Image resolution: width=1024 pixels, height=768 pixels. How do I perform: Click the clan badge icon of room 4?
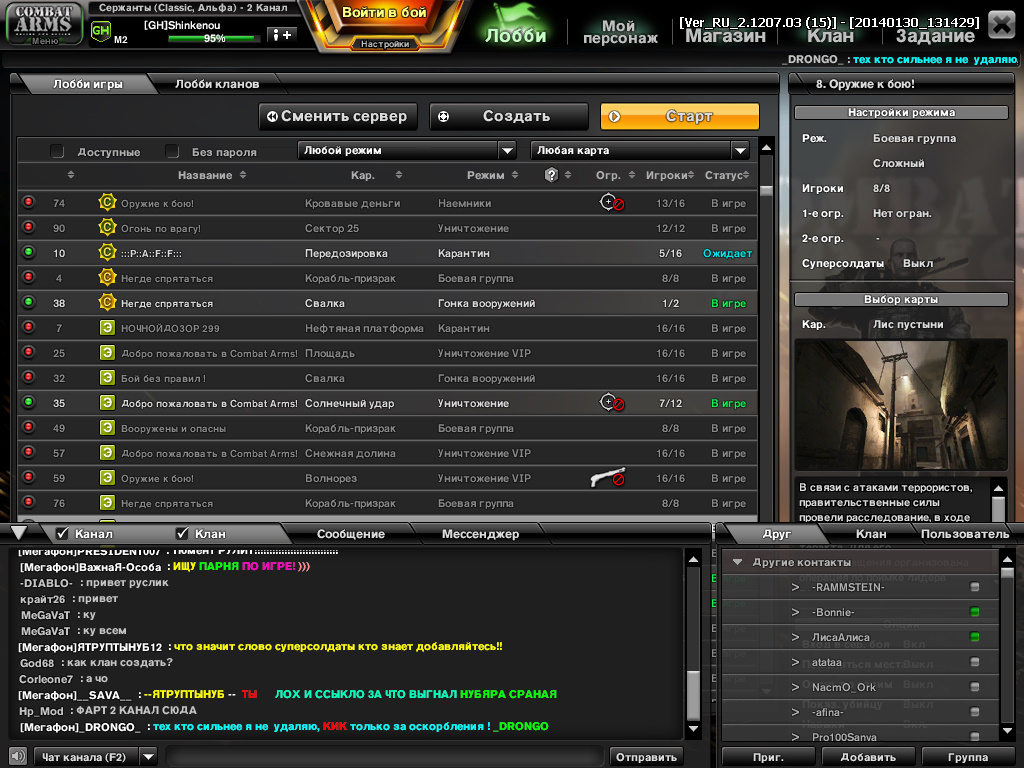107,278
